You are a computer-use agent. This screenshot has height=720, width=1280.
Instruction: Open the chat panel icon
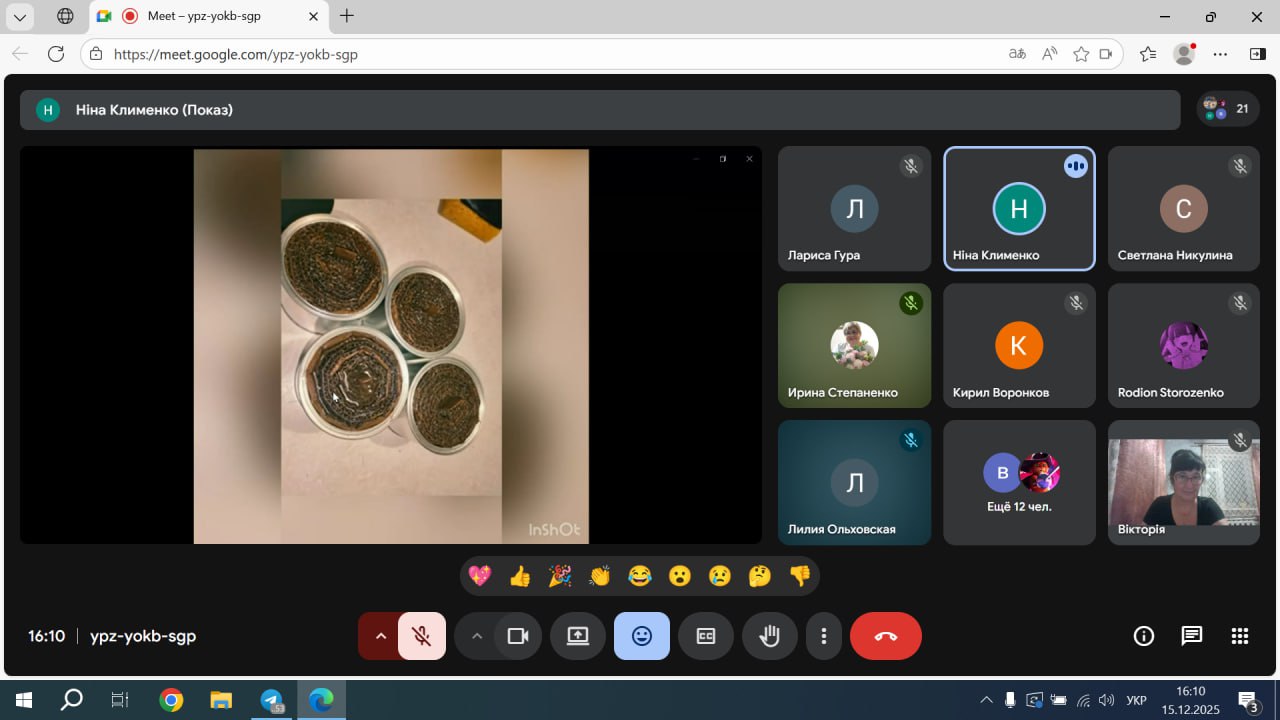[1191, 636]
